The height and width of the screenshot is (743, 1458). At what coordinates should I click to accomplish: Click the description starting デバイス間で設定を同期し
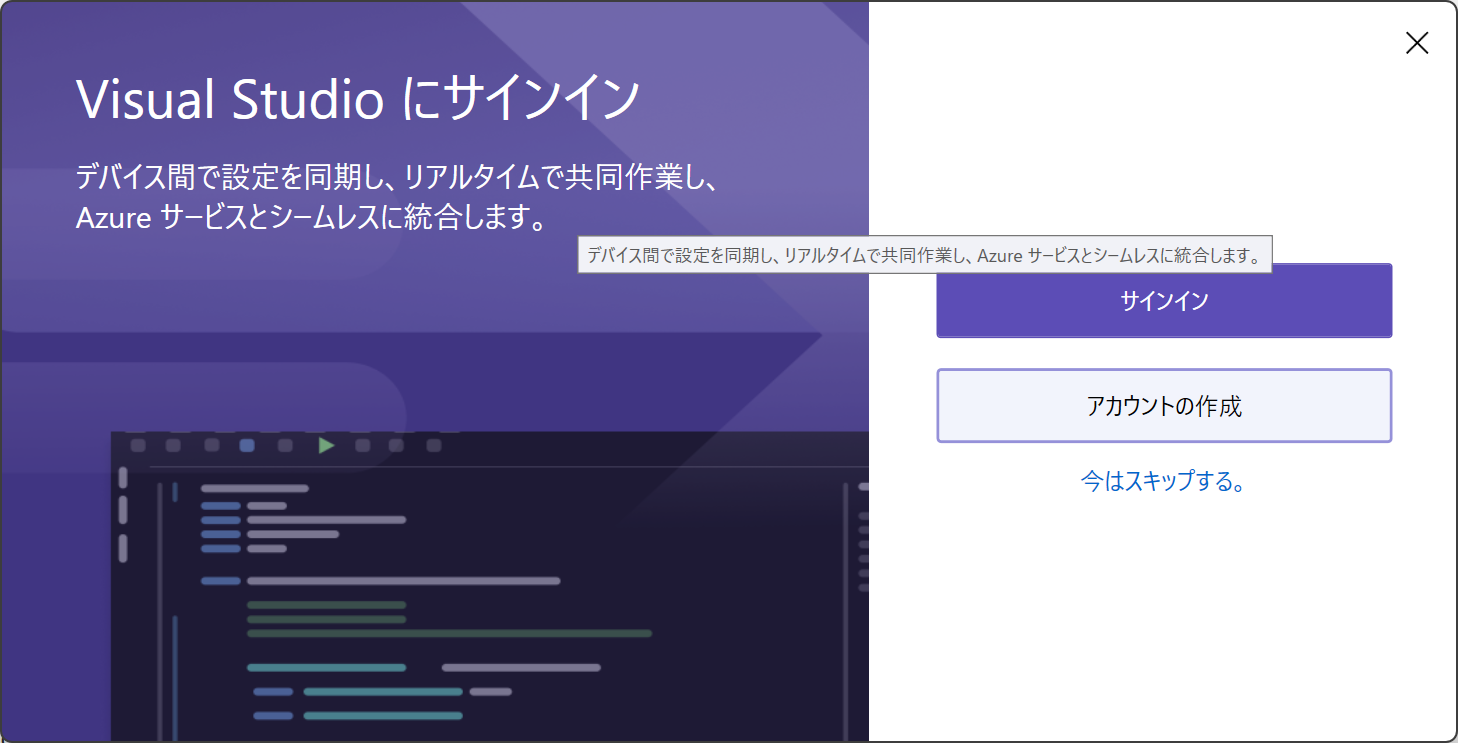point(398,197)
